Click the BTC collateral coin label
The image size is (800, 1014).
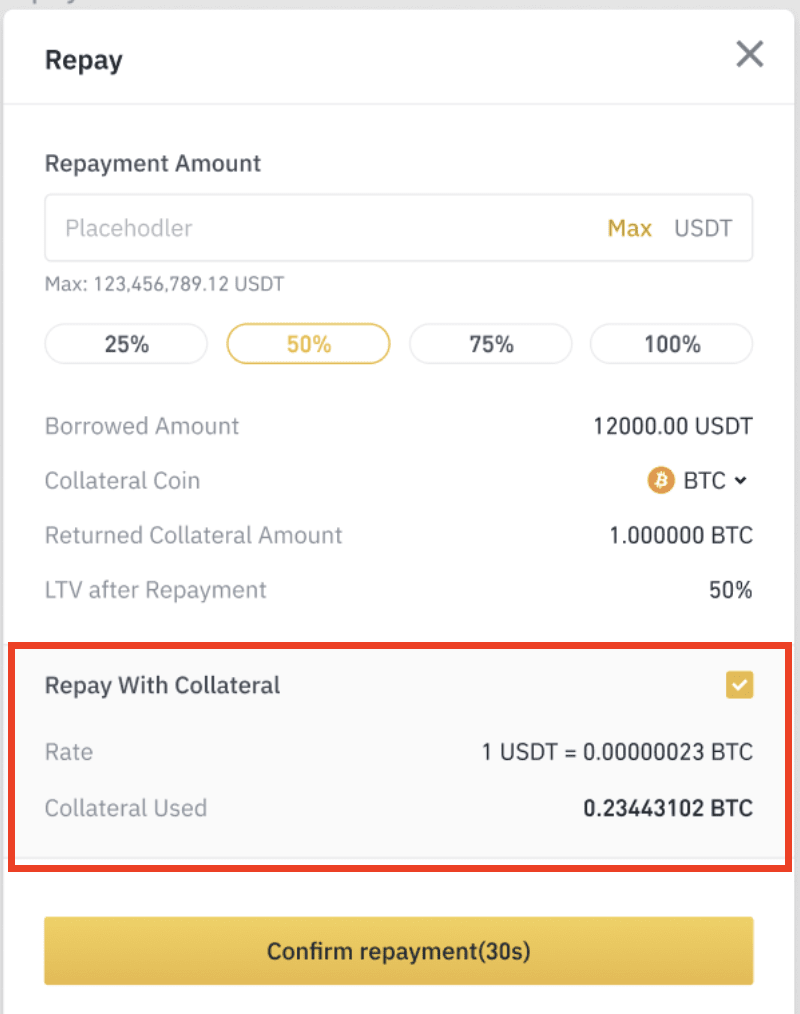704,480
